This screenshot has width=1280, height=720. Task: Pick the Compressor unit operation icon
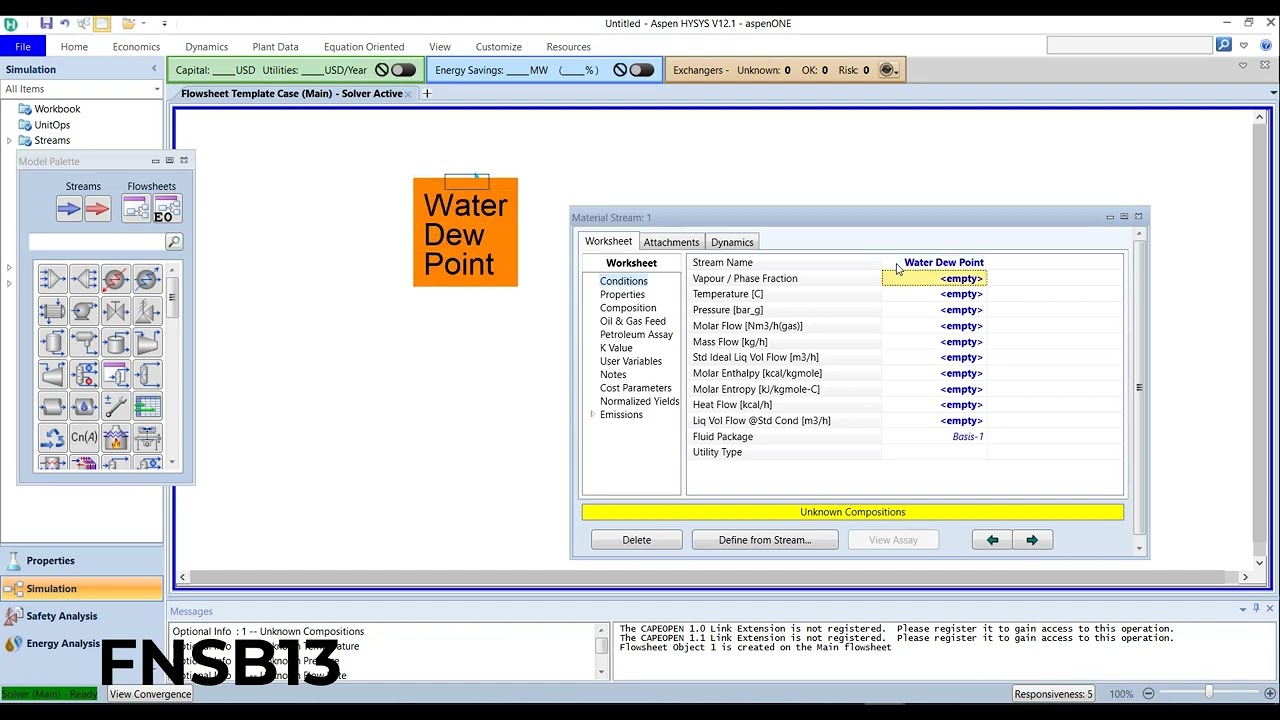(x=147, y=343)
